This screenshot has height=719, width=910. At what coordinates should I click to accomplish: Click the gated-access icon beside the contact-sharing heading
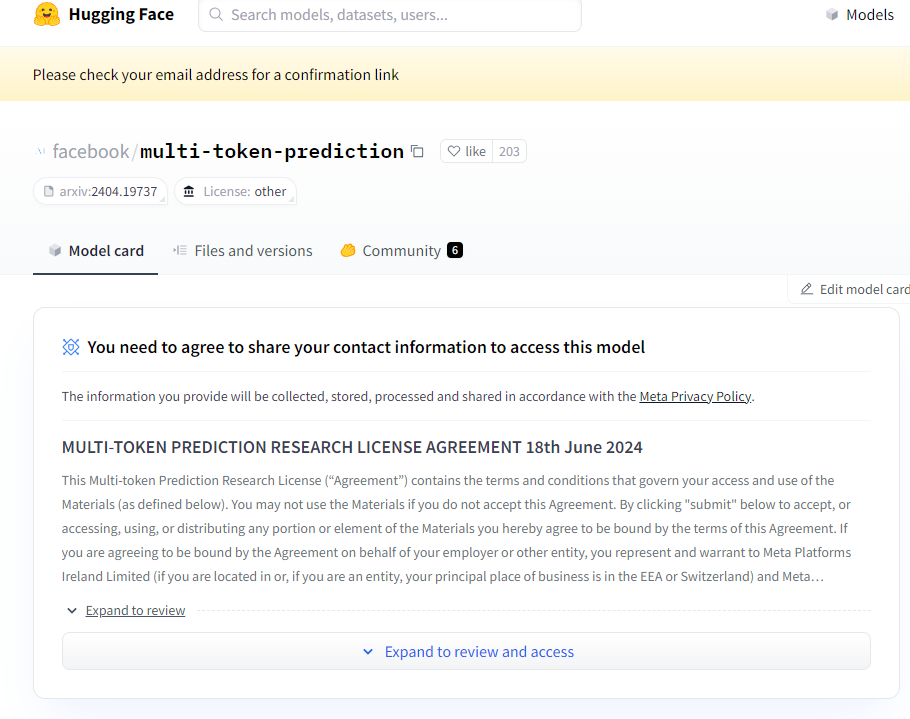click(x=71, y=347)
